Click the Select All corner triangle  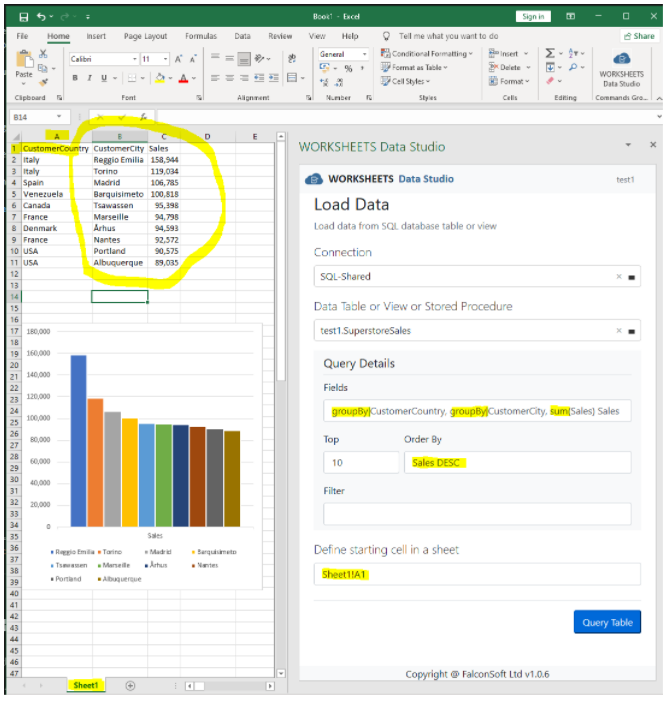click(x=16, y=137)
